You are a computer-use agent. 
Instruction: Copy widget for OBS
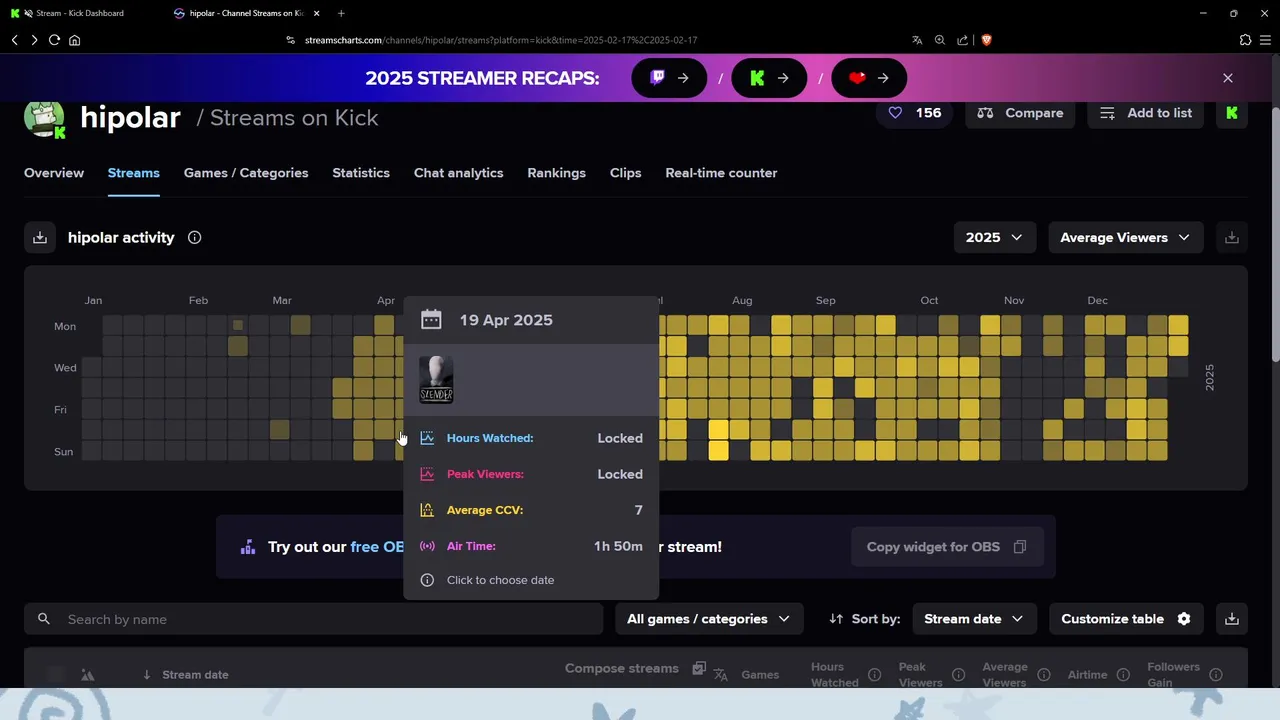946,547
